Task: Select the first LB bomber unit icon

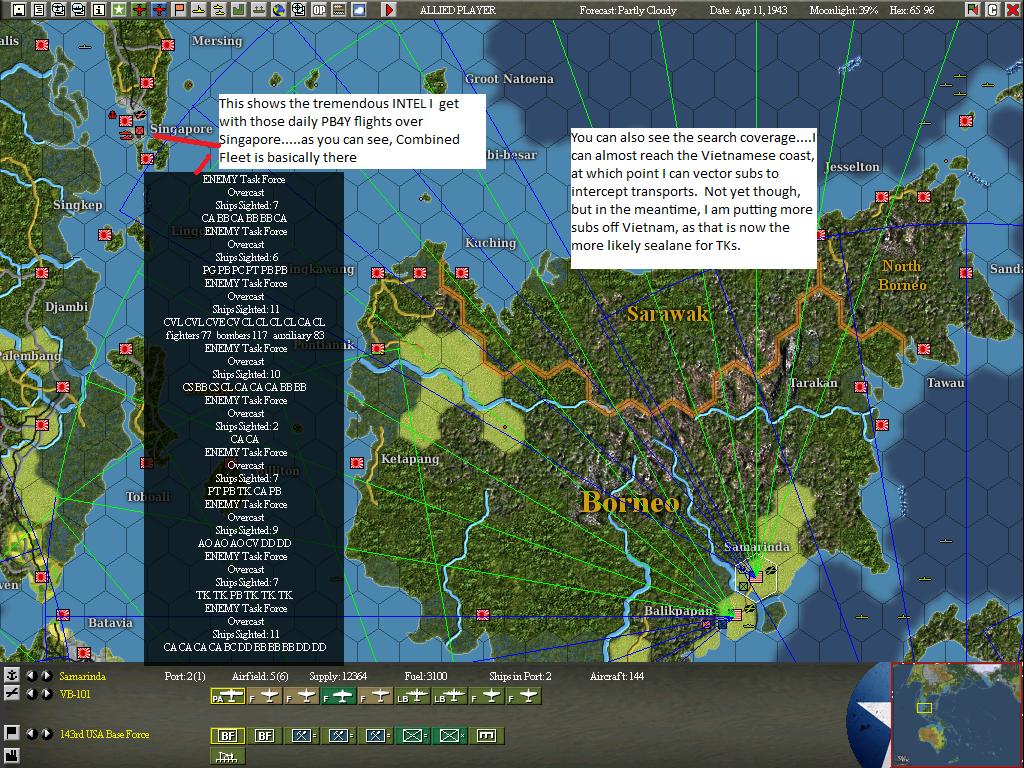Action: point(413,697)
